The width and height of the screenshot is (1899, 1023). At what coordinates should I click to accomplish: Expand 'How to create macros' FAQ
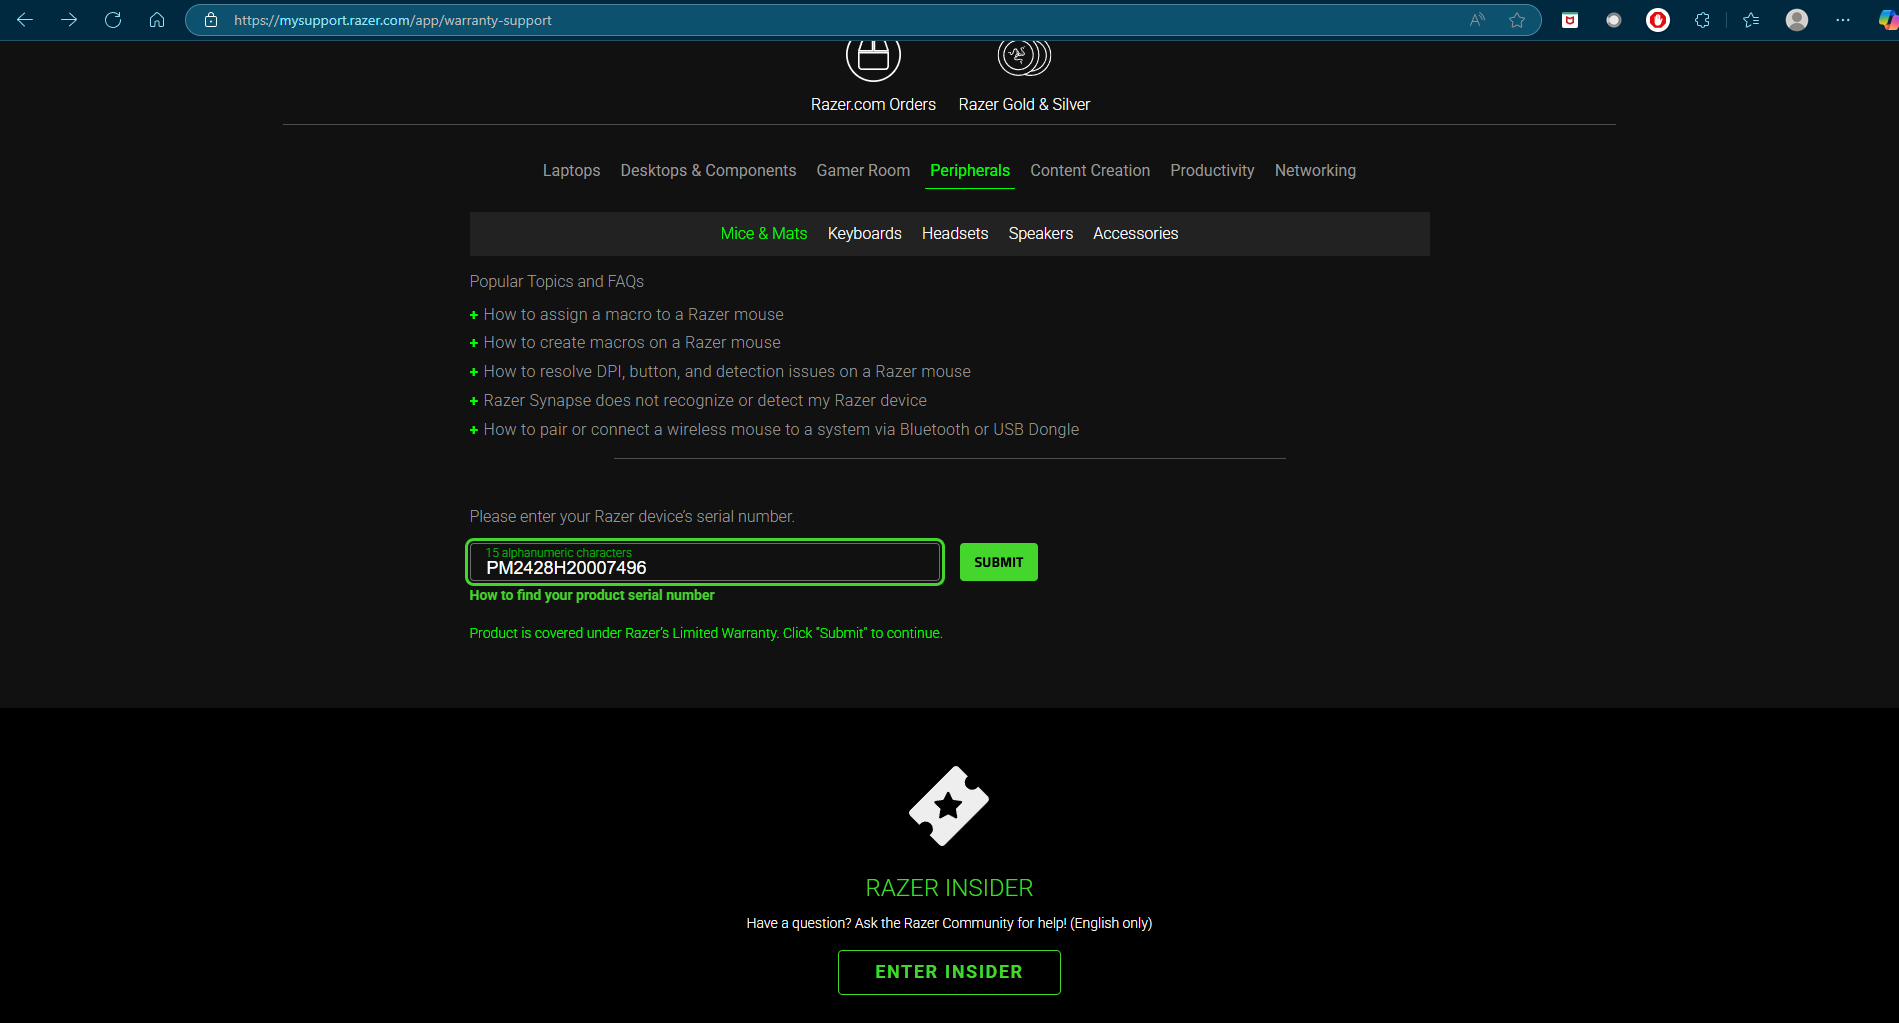[x=631, y=343]
